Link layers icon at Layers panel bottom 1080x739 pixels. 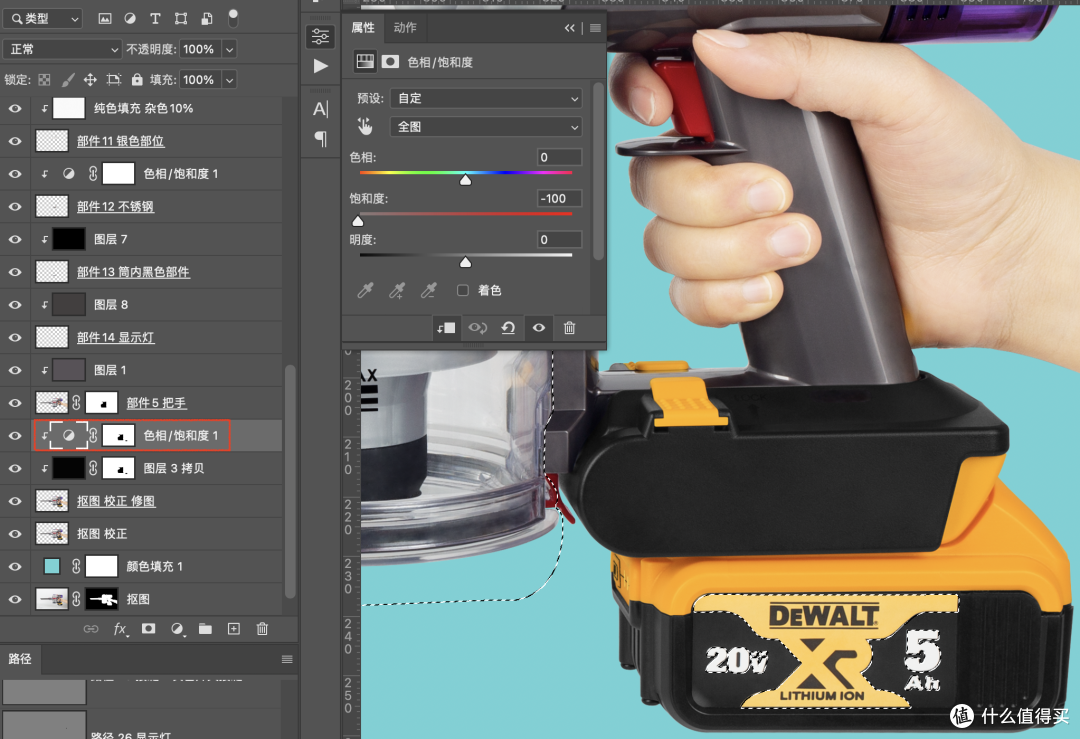tap(90, 629)
